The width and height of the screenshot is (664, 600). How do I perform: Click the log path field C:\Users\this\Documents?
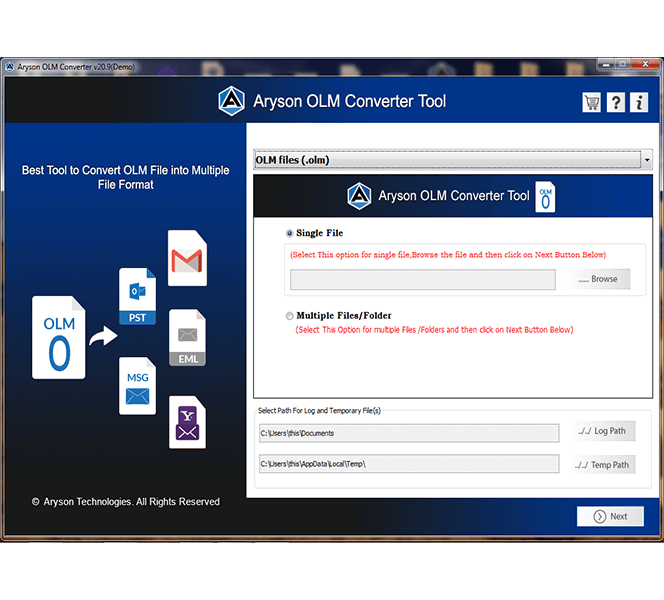409,433
